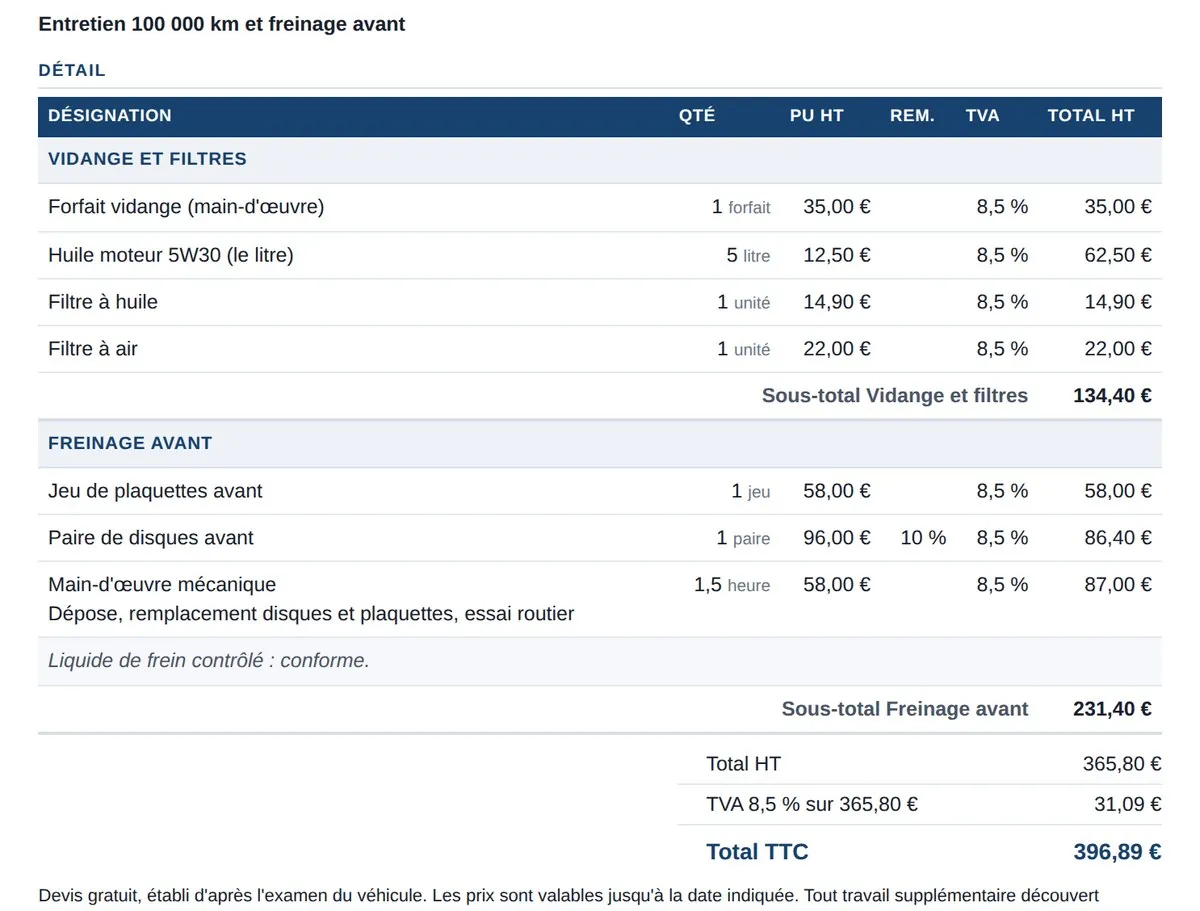This screenshot has width=1200, height=911.
Task: Select the "86,40 €" line total
Action: pyautogui.click(x=1118, y=538)
